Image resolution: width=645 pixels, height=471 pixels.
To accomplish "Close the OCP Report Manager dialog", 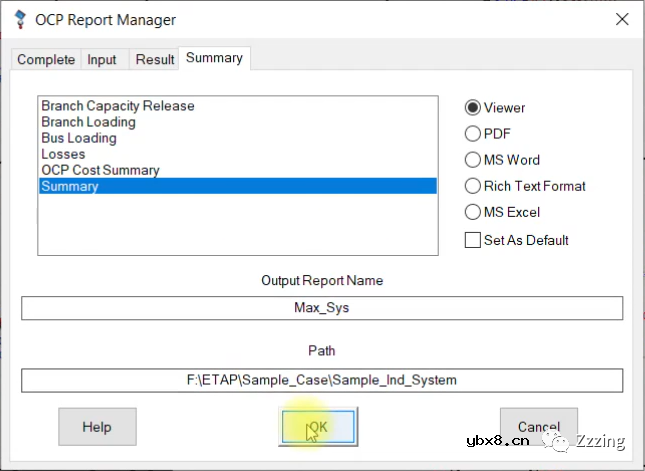I will [x=622, y=20].
